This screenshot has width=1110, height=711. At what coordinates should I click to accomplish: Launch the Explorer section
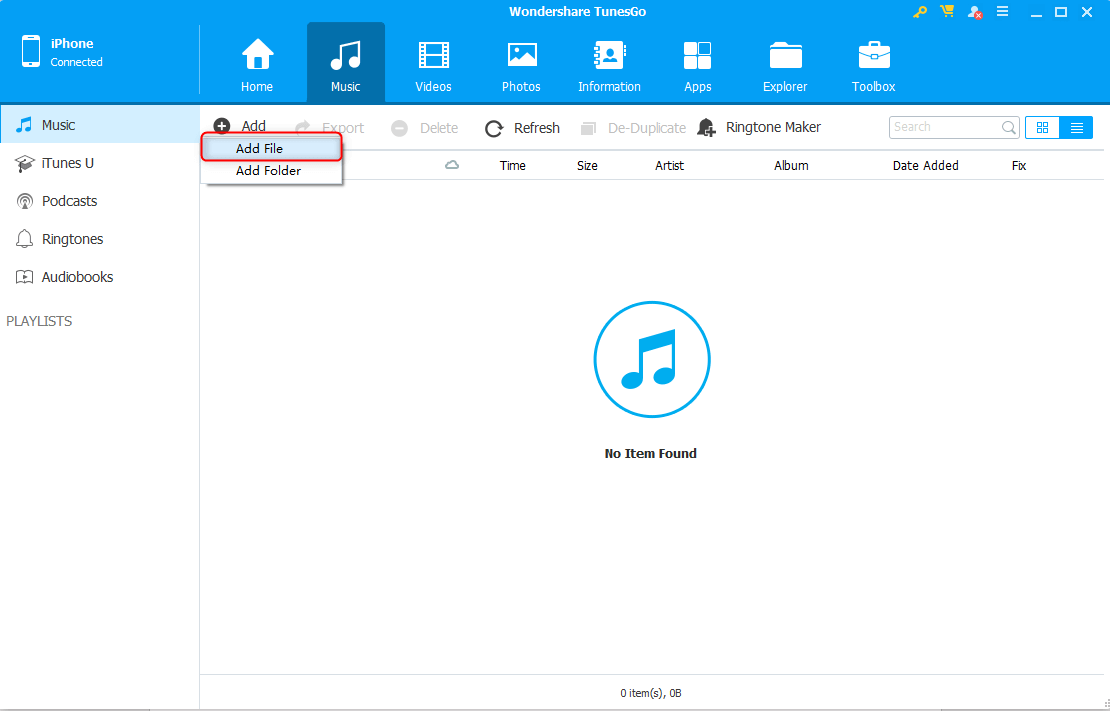[785, 66]
